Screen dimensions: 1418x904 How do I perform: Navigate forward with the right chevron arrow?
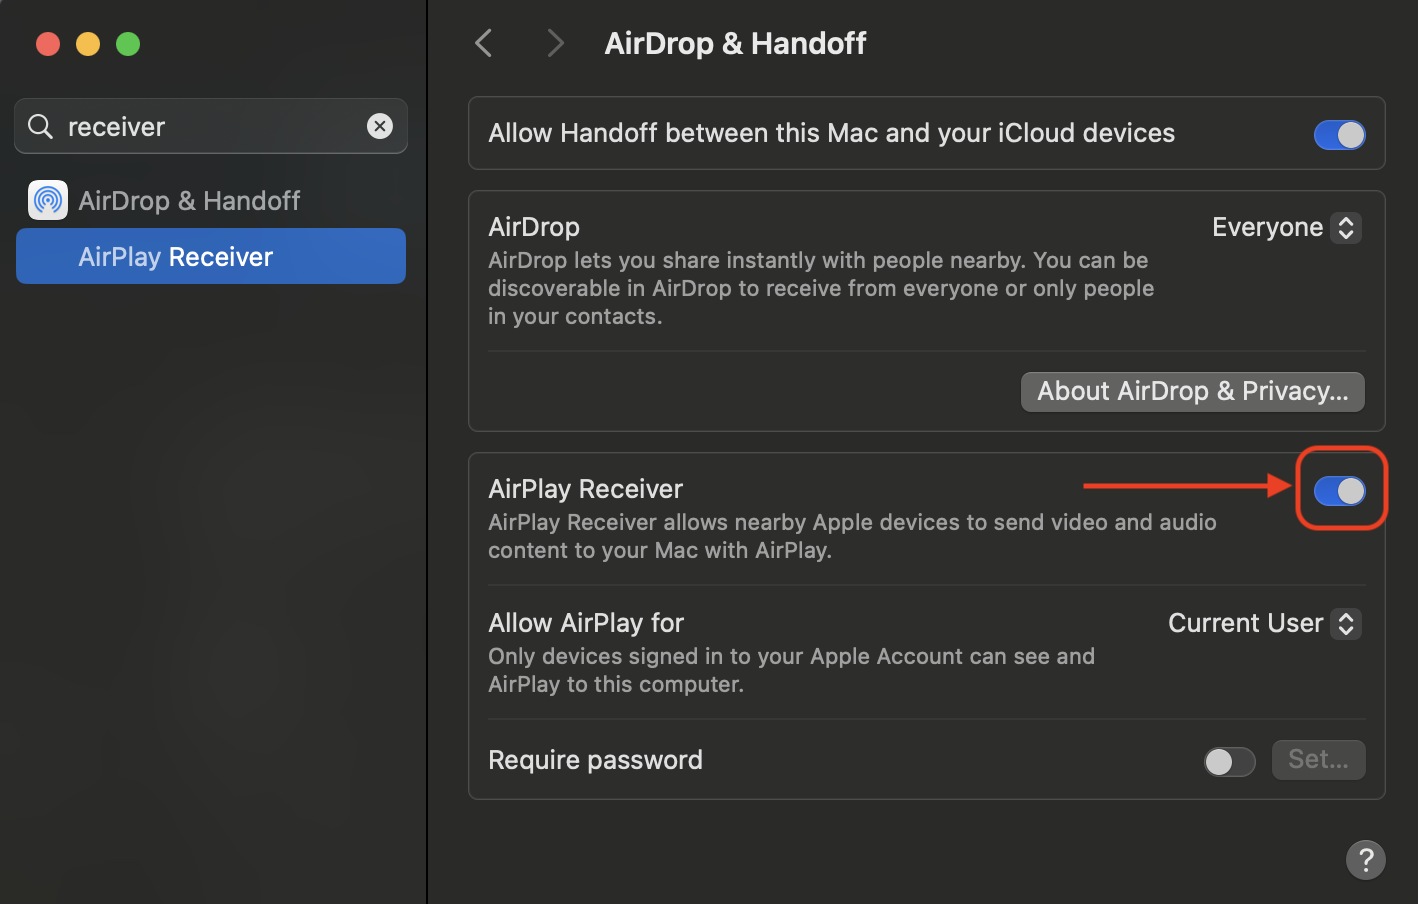(555, 43)
